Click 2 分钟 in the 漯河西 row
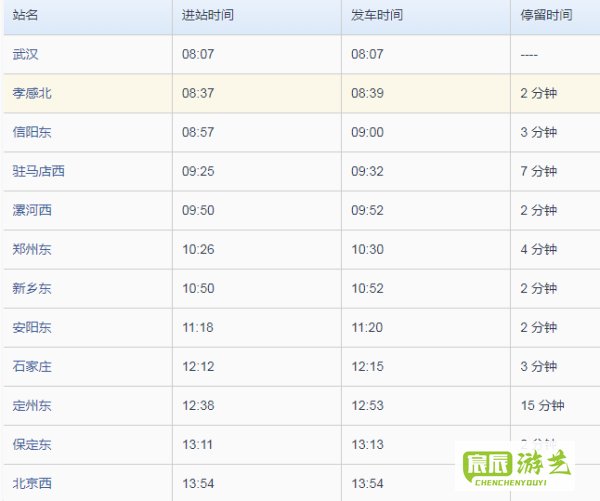 pos(538,210)
